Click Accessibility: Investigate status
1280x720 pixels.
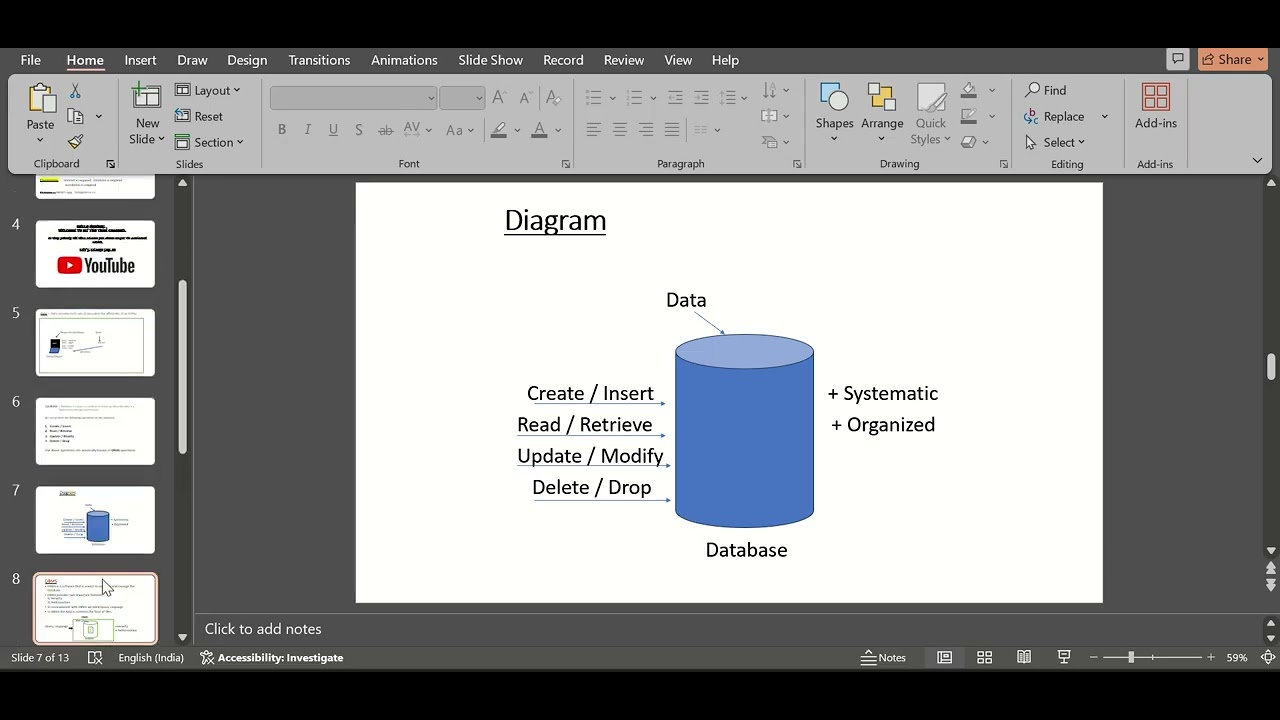click(x=271, y=657)
